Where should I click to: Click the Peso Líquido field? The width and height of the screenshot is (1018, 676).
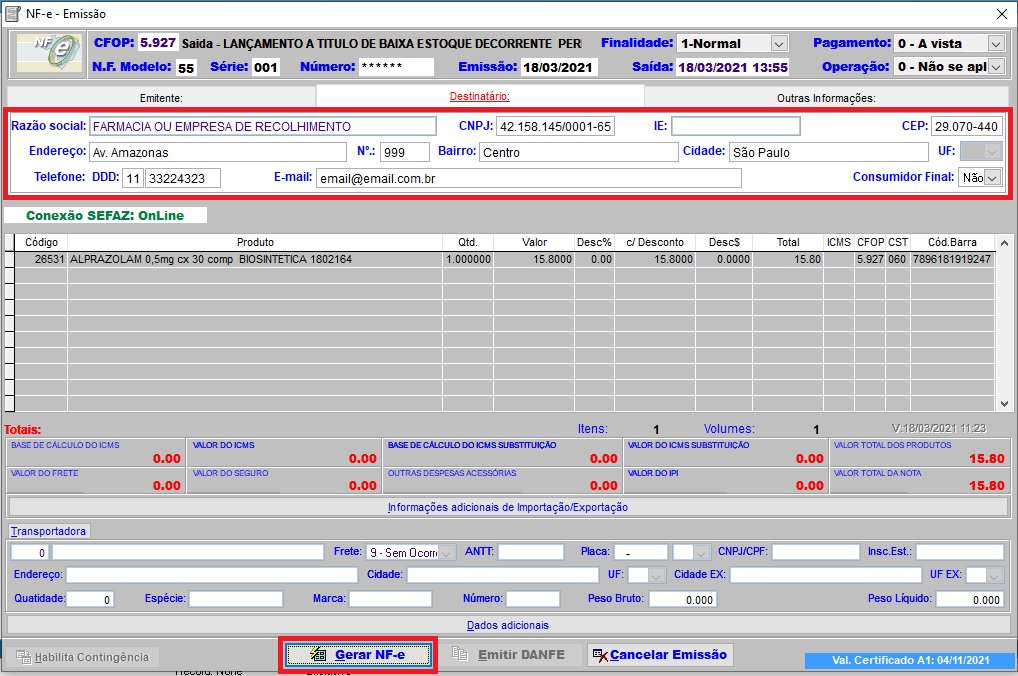(x=969, y=599)
